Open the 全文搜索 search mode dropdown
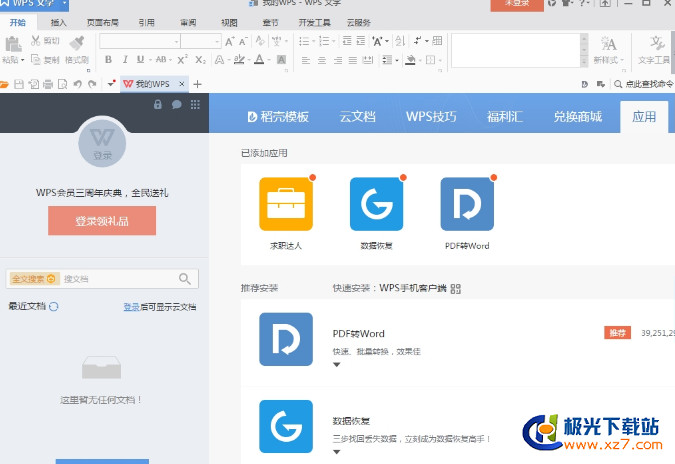 click(34, 279)
